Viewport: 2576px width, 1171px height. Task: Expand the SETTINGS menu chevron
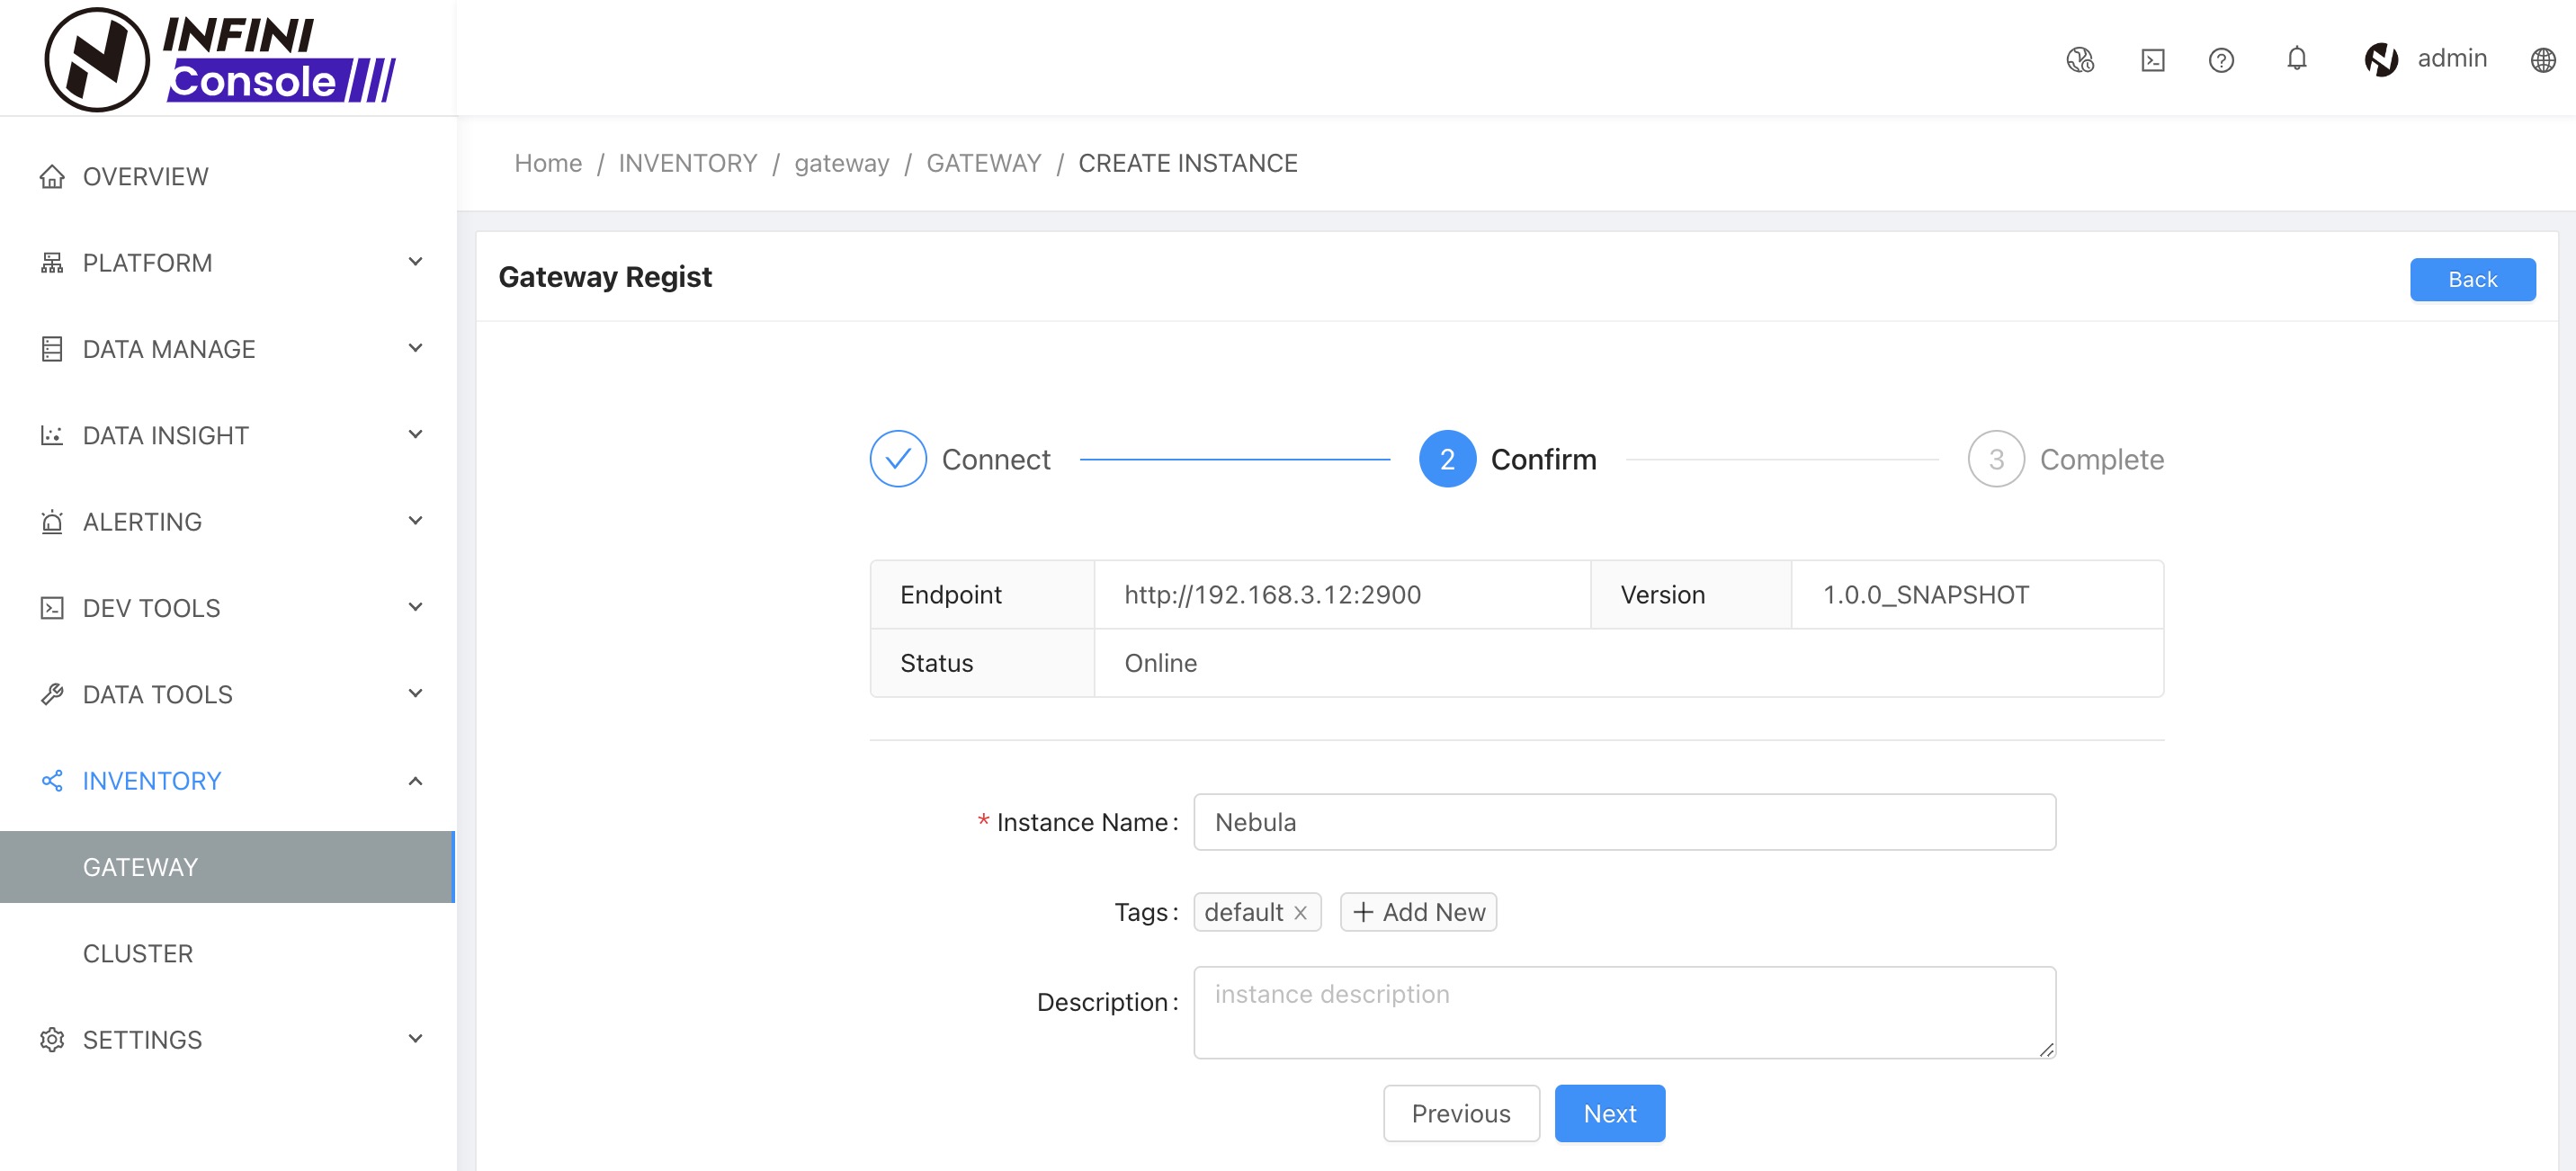point(415,1039)
